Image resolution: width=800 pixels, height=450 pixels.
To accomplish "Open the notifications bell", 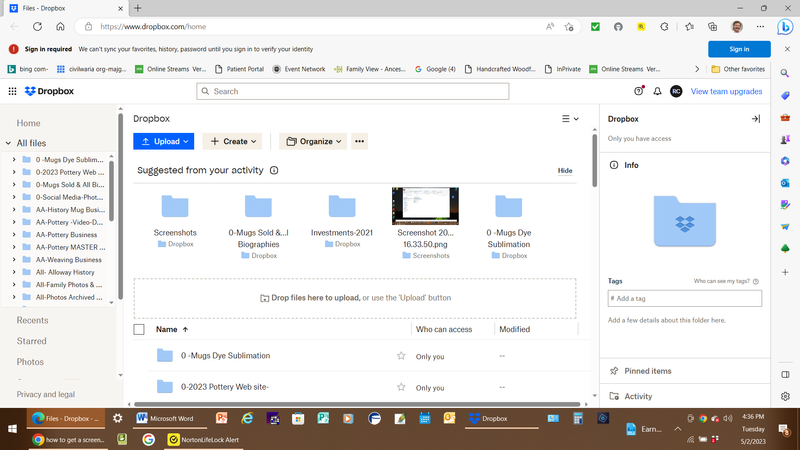I will (657, 91).
